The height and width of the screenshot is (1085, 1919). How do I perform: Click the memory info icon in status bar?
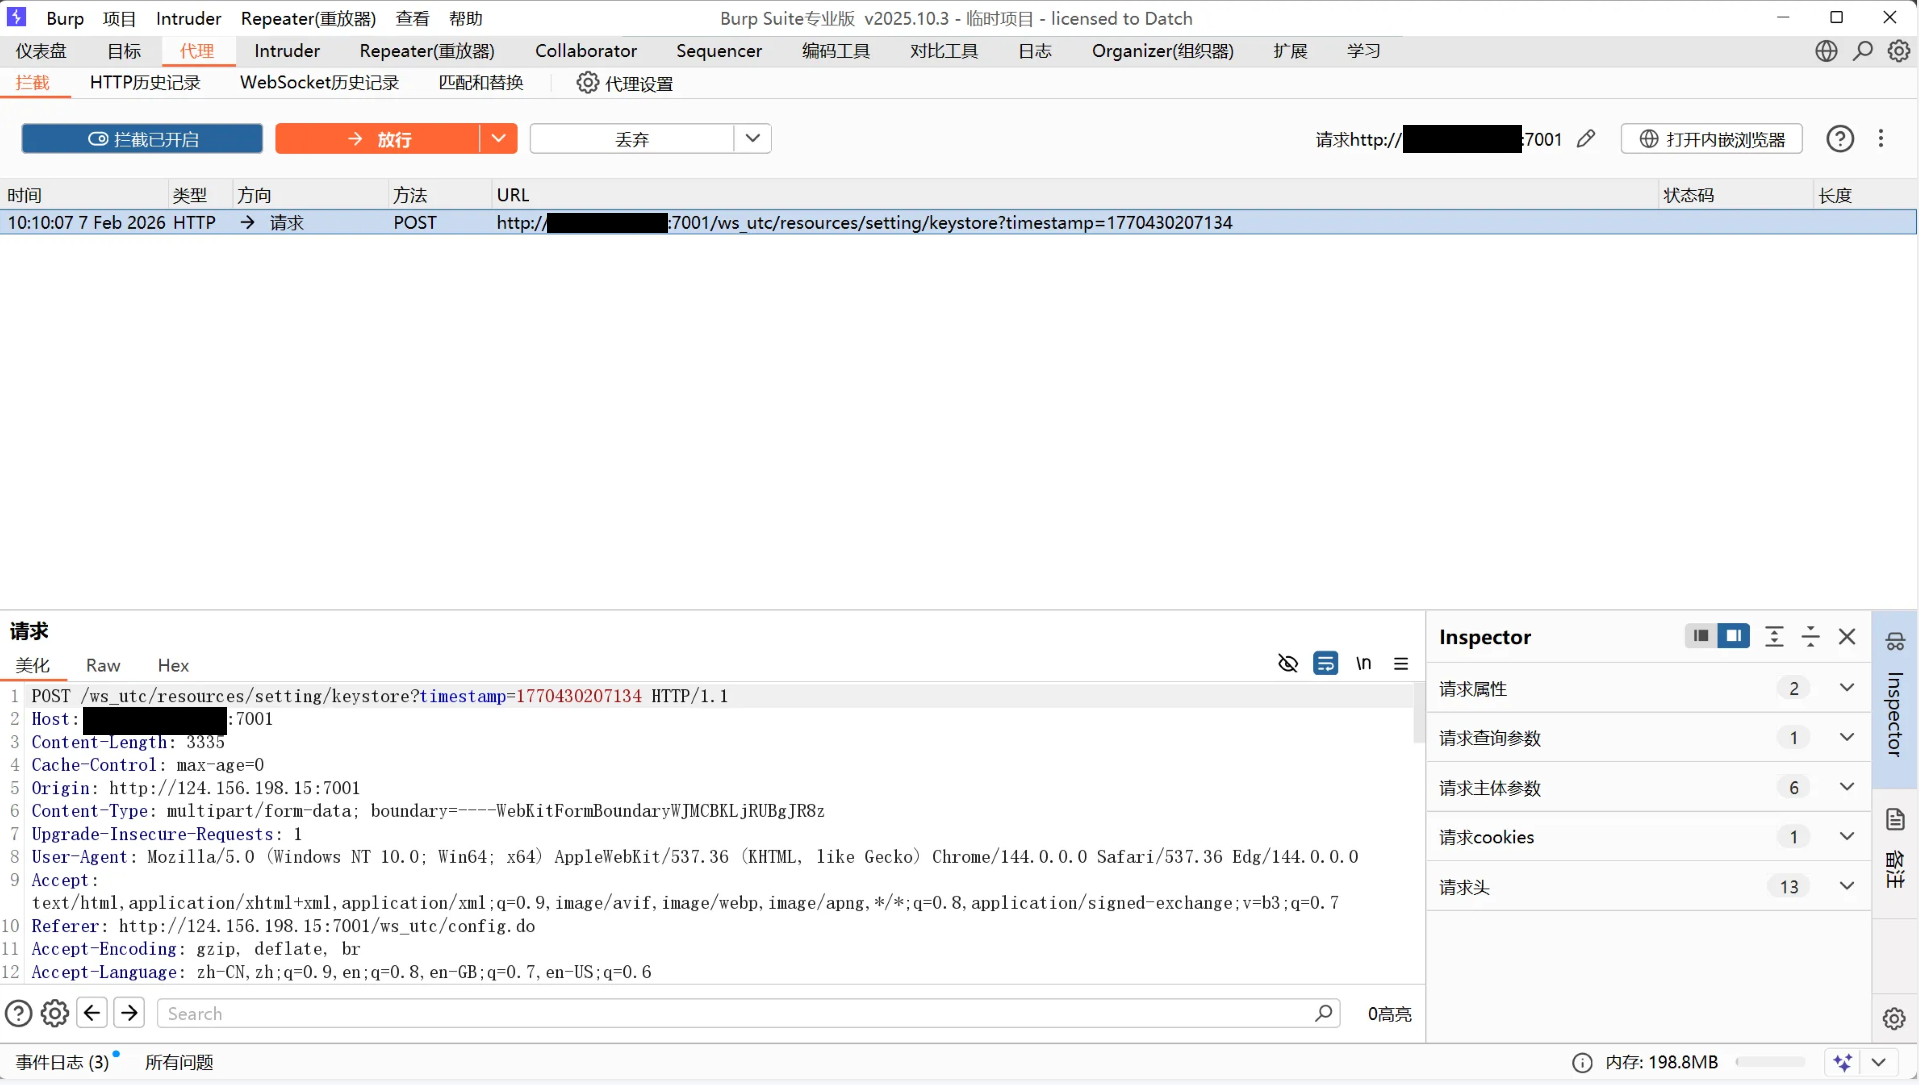point(1582,1062)
